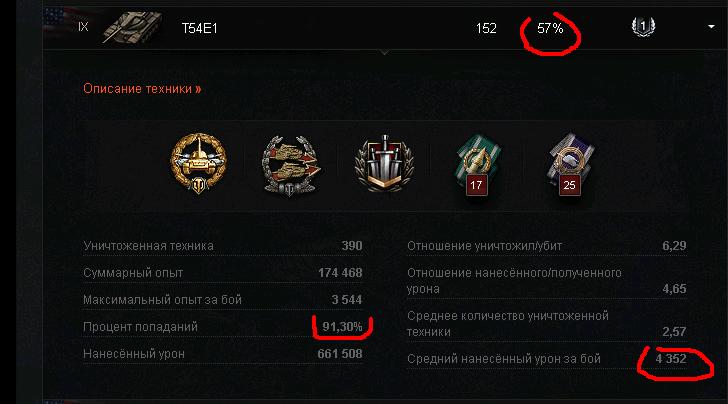Select the Отношение уничтожил/убит row
Viewport: 728px width, 404px height.
[546, 246]
